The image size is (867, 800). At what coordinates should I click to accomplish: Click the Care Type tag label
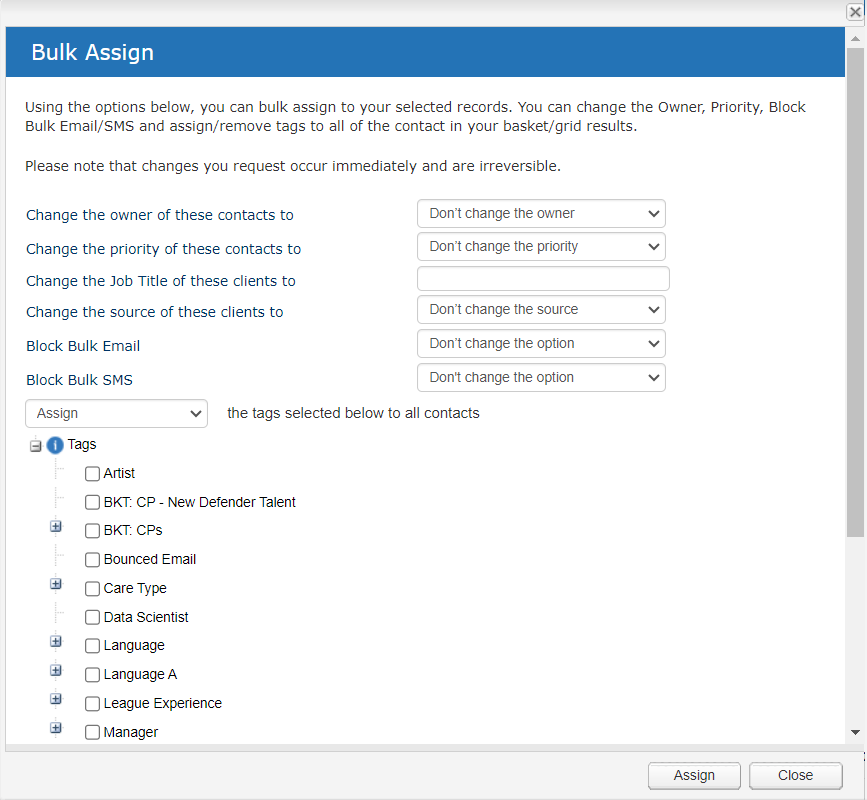point(135,589)
